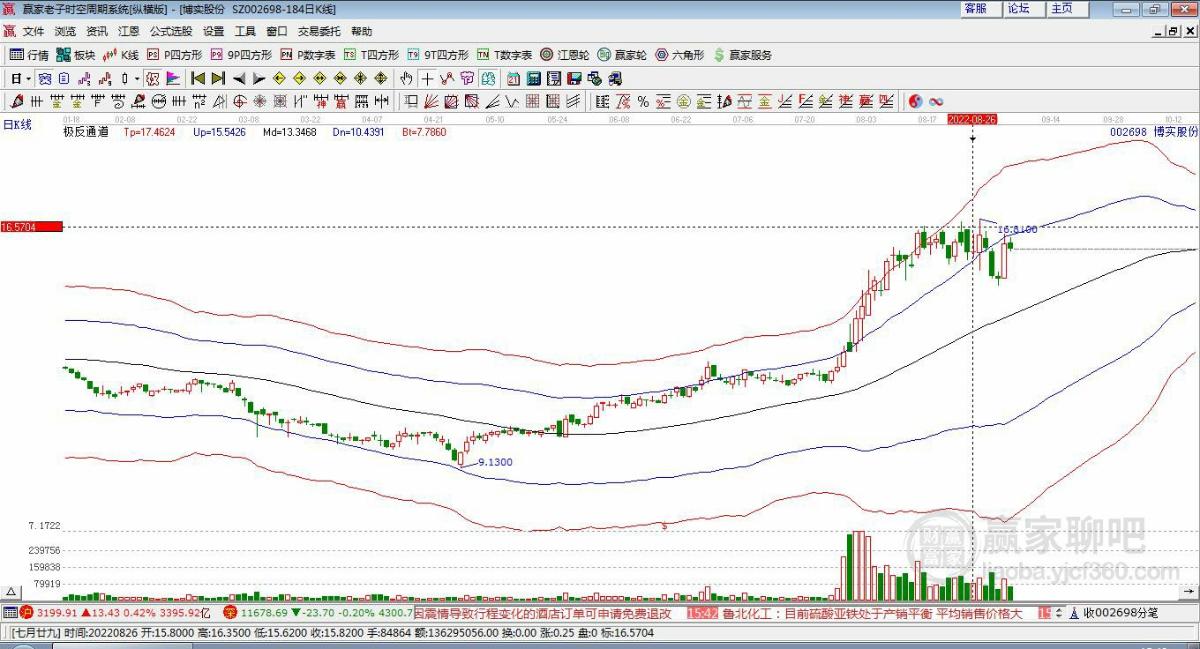This screenshot has height=649, width=1200.
Task: Click the Dn=10.4391 indicator value
Action: 358,131
